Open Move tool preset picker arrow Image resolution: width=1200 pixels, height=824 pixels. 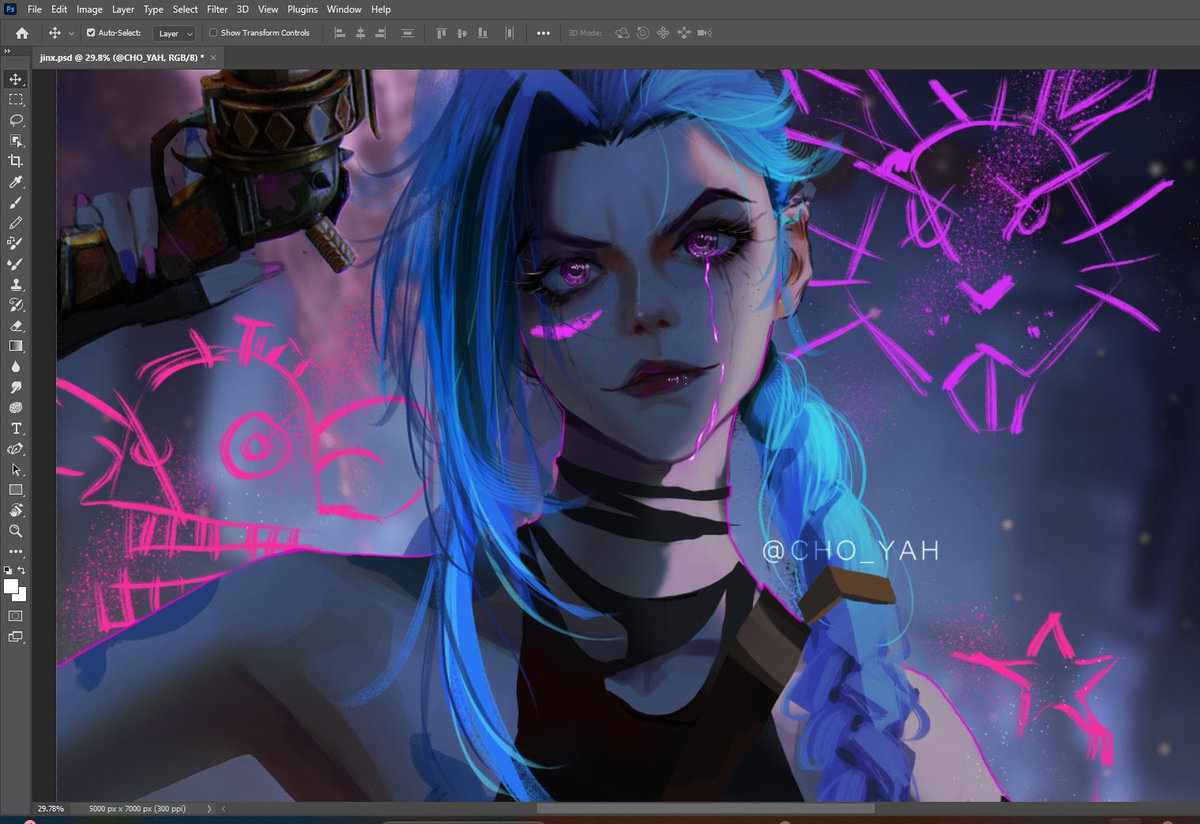72,33
